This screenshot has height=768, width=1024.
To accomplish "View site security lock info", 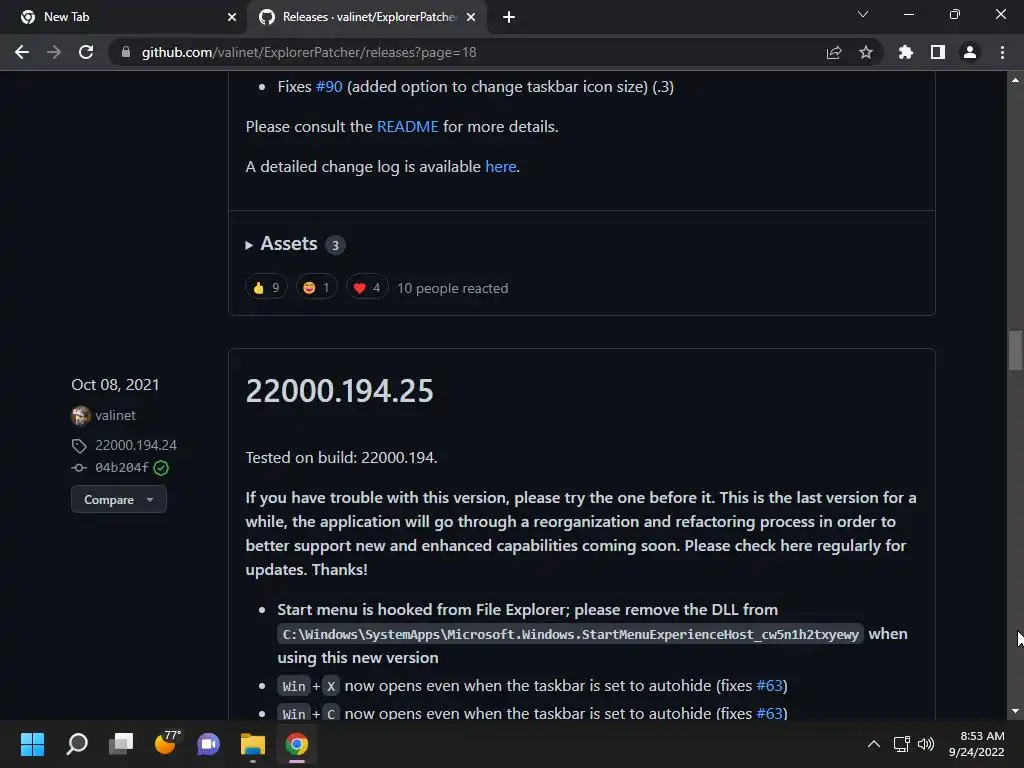I will (126, 52).
